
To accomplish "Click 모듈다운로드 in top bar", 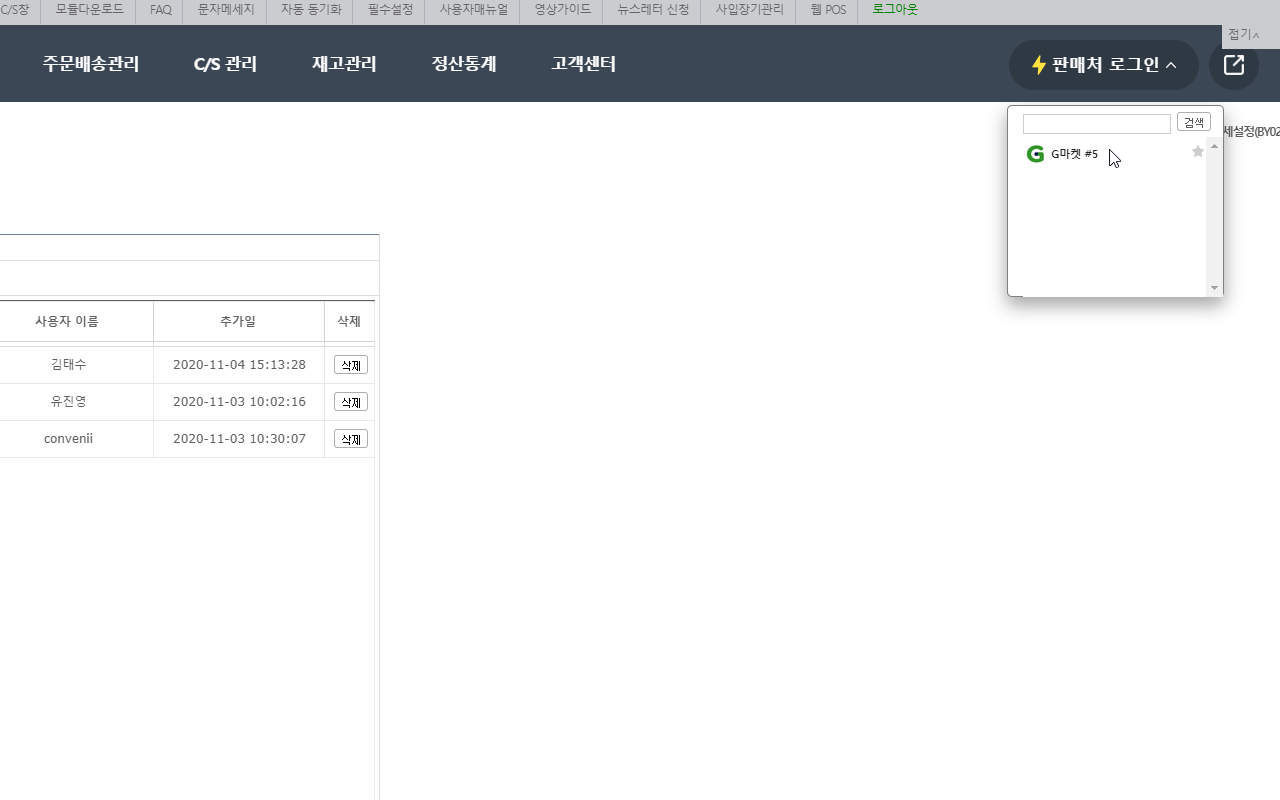I will coord(90,9).
